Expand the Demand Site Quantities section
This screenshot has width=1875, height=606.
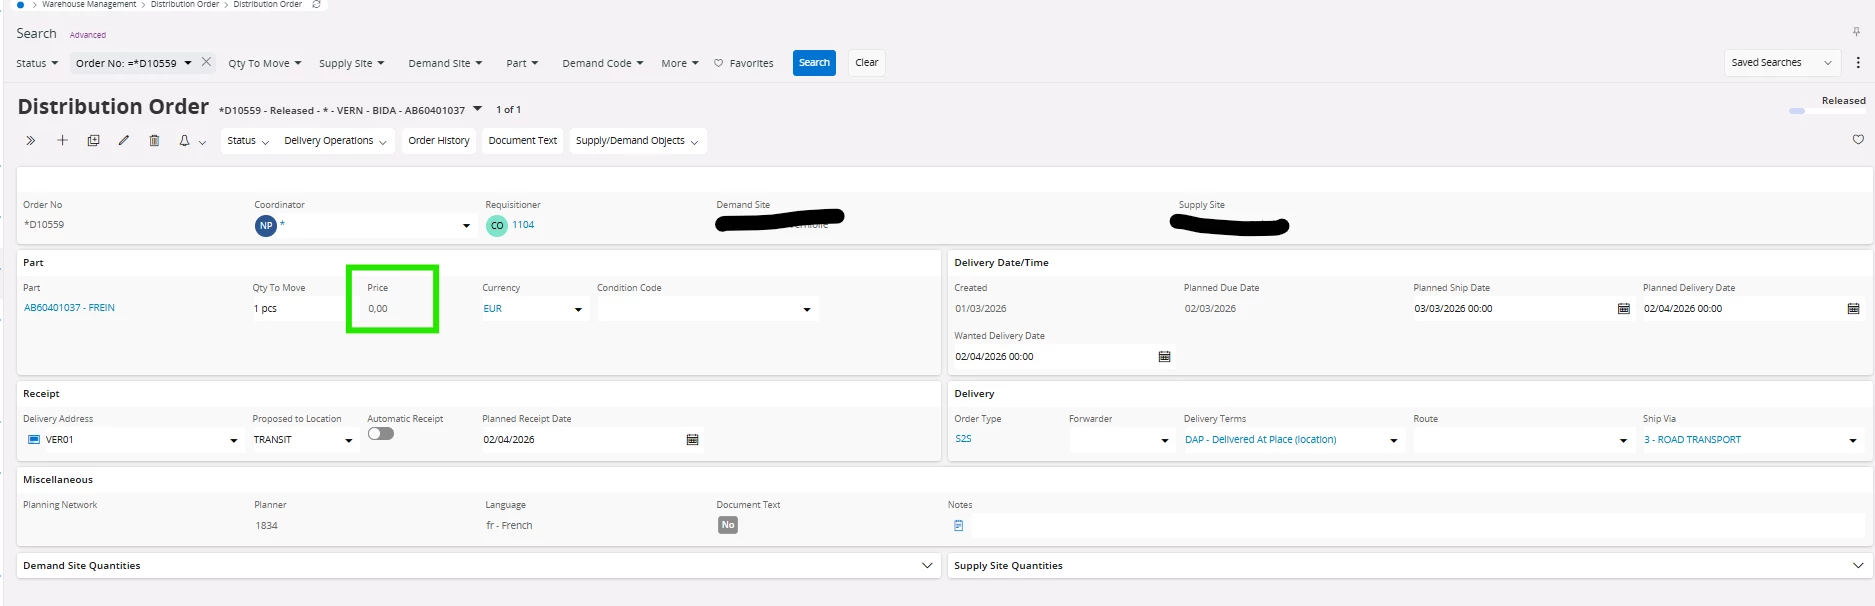tap(926, 566)
